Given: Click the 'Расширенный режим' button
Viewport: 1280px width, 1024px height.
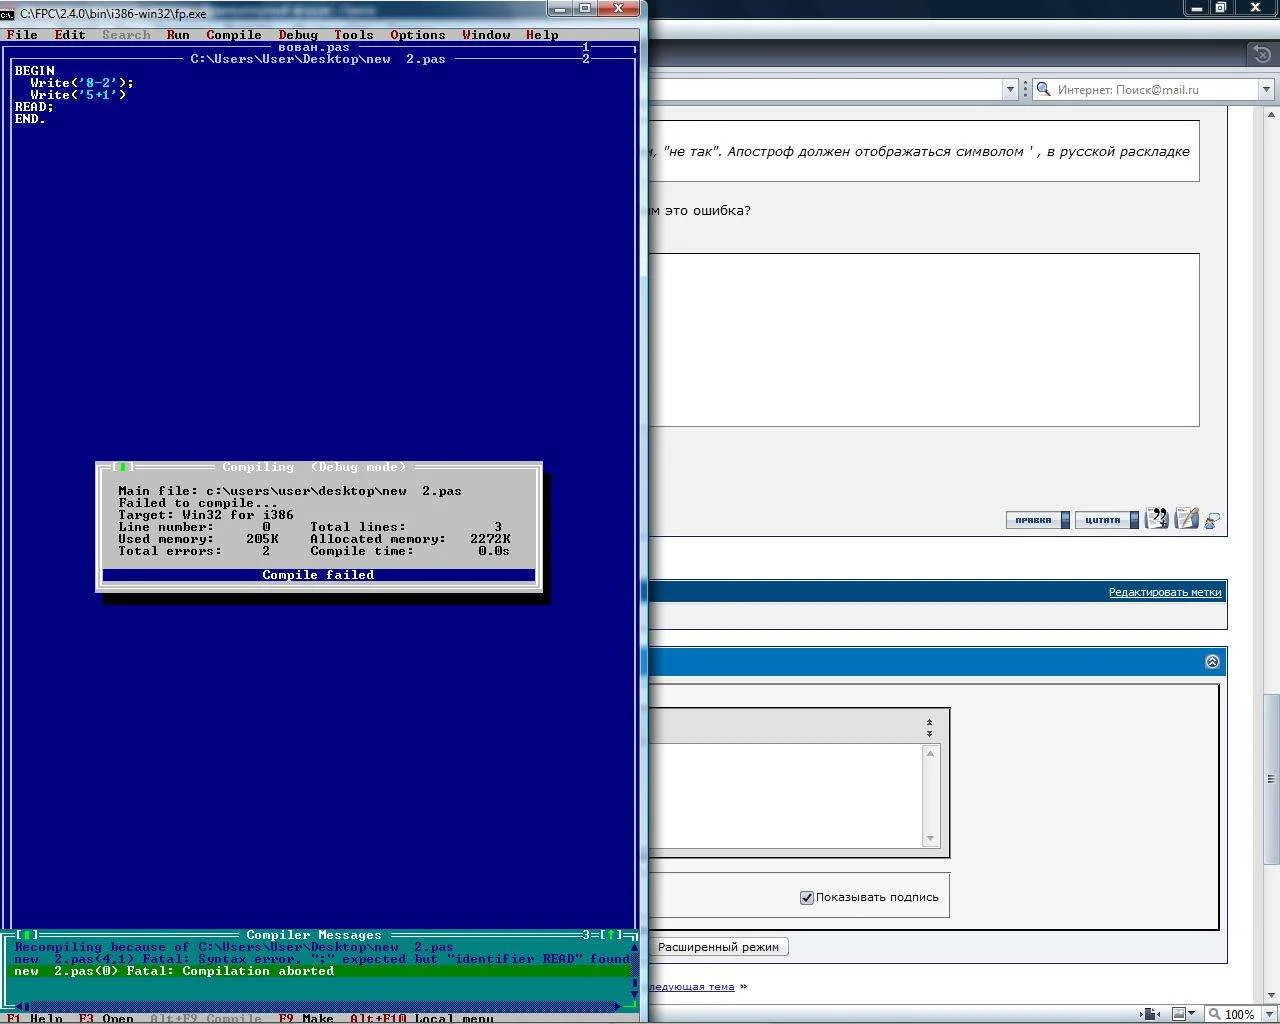Looking at the screenshot, I should click(719, 947).
